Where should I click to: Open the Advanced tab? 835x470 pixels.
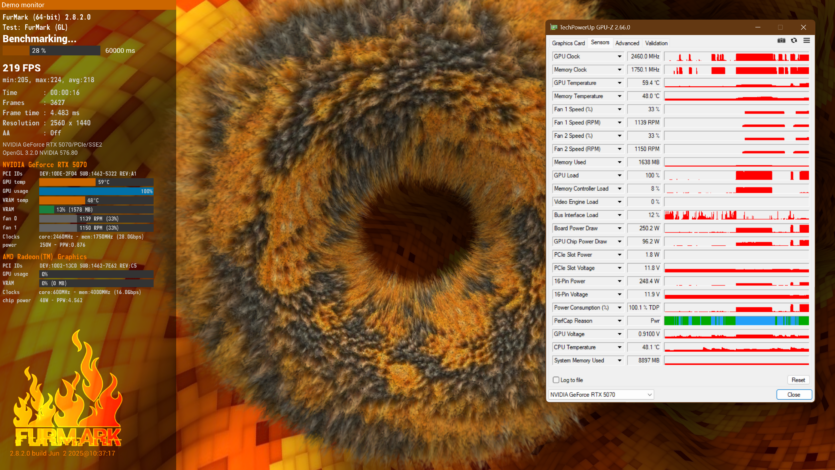click(x=627, y=43)
